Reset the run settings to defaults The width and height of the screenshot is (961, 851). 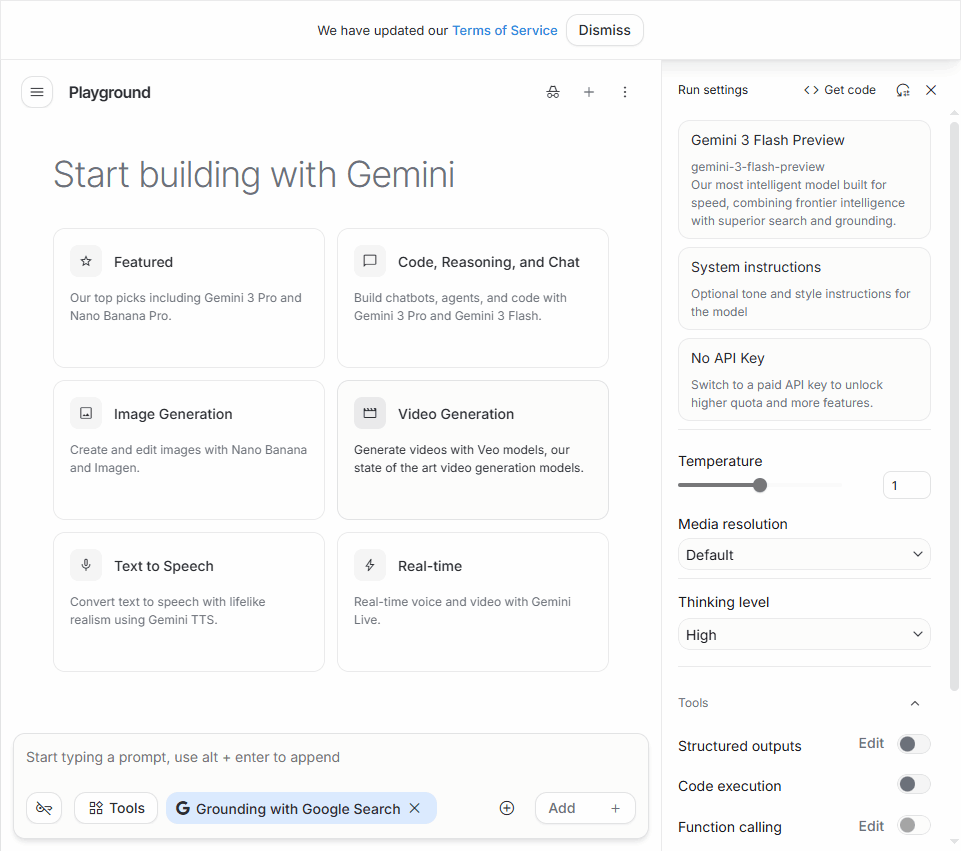pos(903,89)
